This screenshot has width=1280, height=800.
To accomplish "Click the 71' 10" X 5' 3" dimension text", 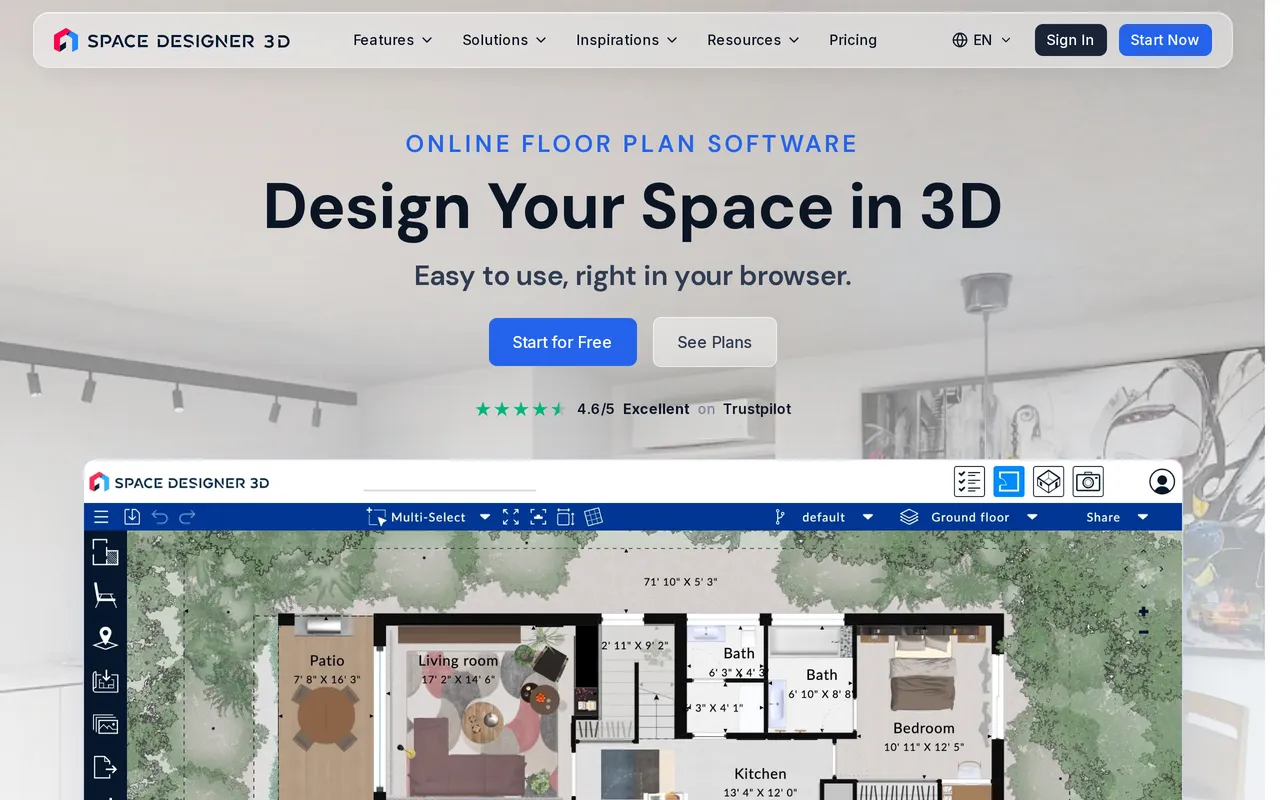I will click(681, 581).
